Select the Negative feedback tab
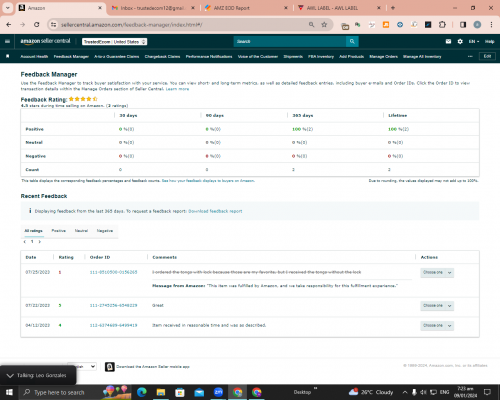 coord(105,231)
